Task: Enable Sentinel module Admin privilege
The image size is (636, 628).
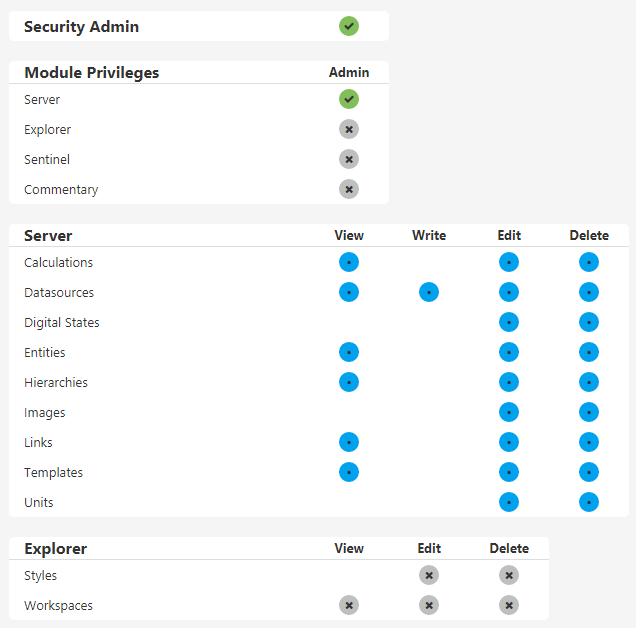Action: (x=348, y=159)
